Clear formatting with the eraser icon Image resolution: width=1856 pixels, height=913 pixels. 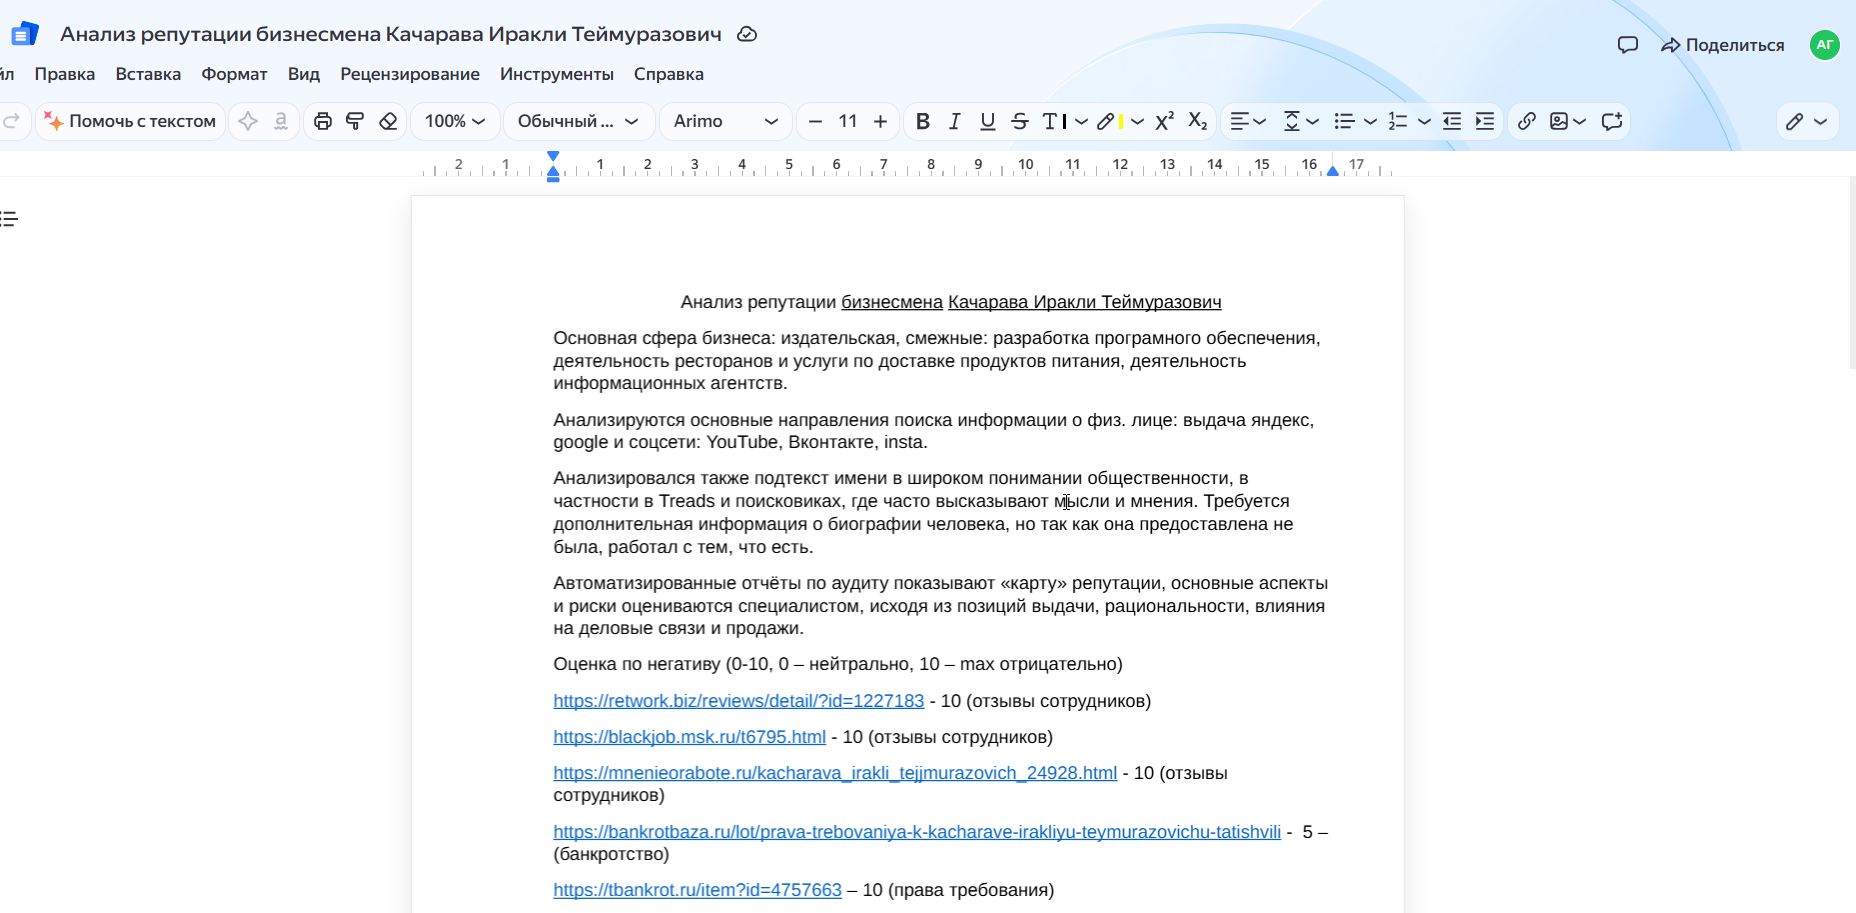point(388,121)
